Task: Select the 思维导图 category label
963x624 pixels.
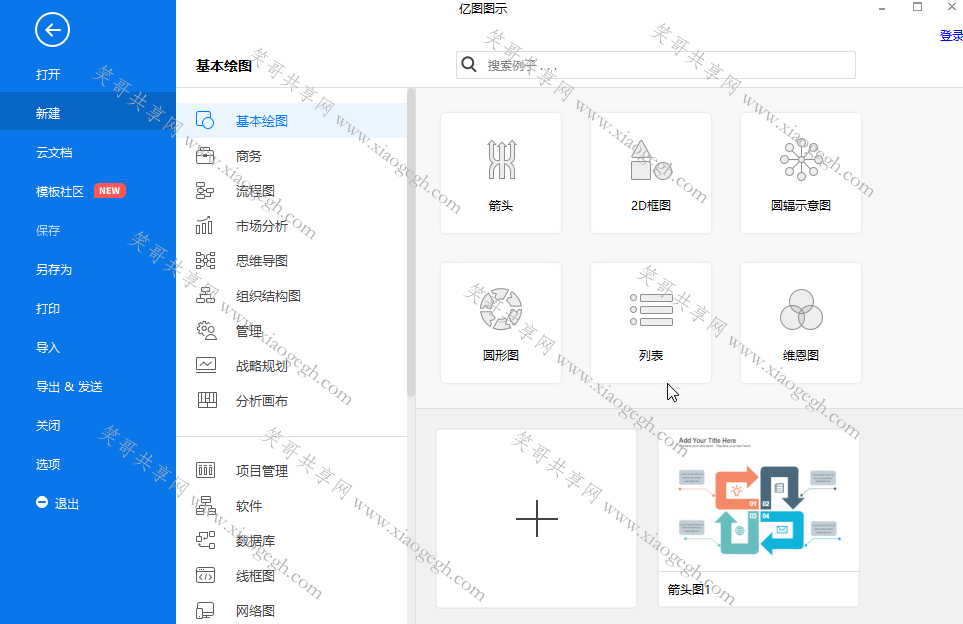Action: pos(262,261)
